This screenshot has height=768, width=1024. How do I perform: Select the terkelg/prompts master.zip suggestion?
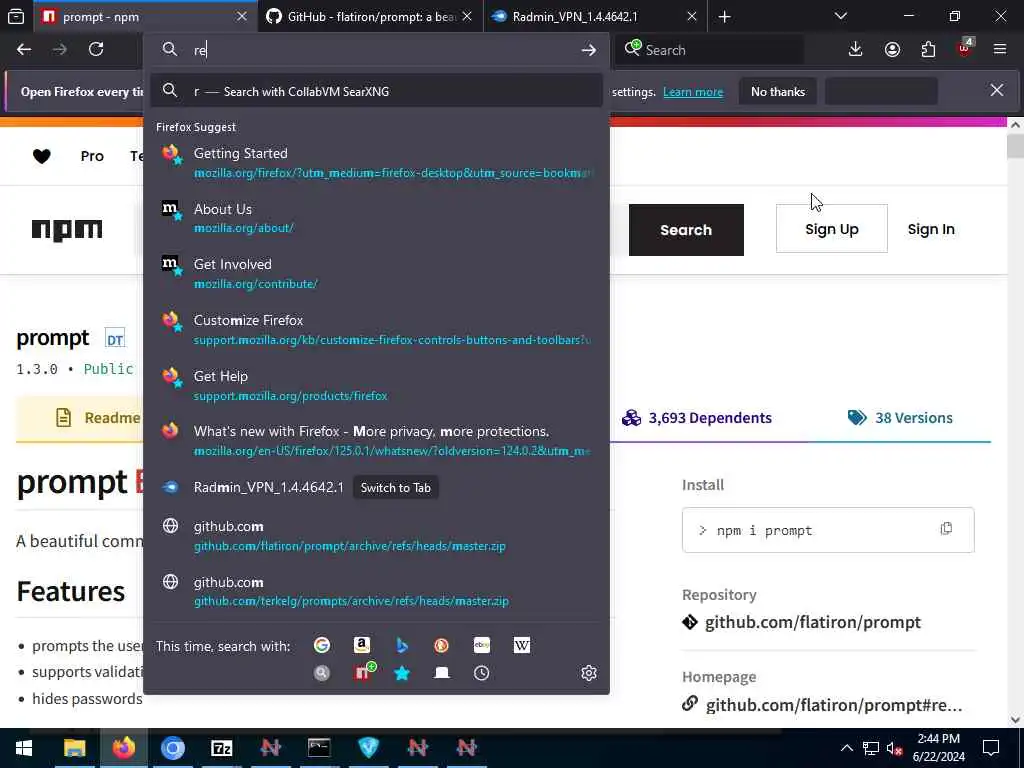[x=377, y=590]
